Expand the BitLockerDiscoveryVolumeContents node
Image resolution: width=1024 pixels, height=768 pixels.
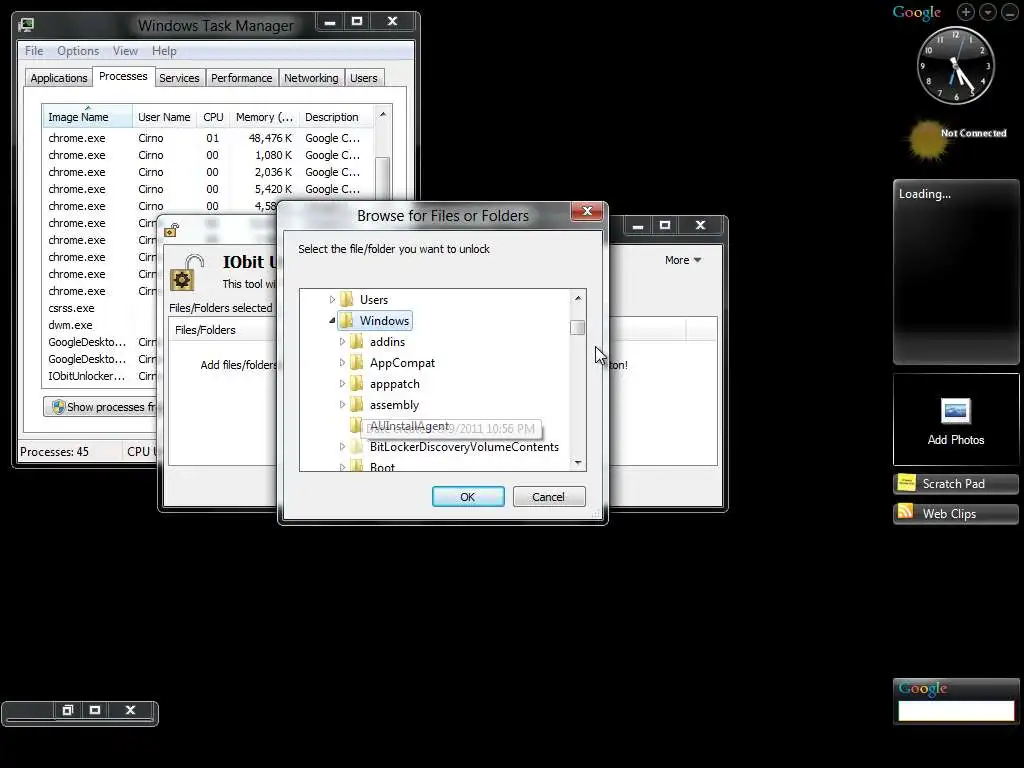[x=342, y=447]
